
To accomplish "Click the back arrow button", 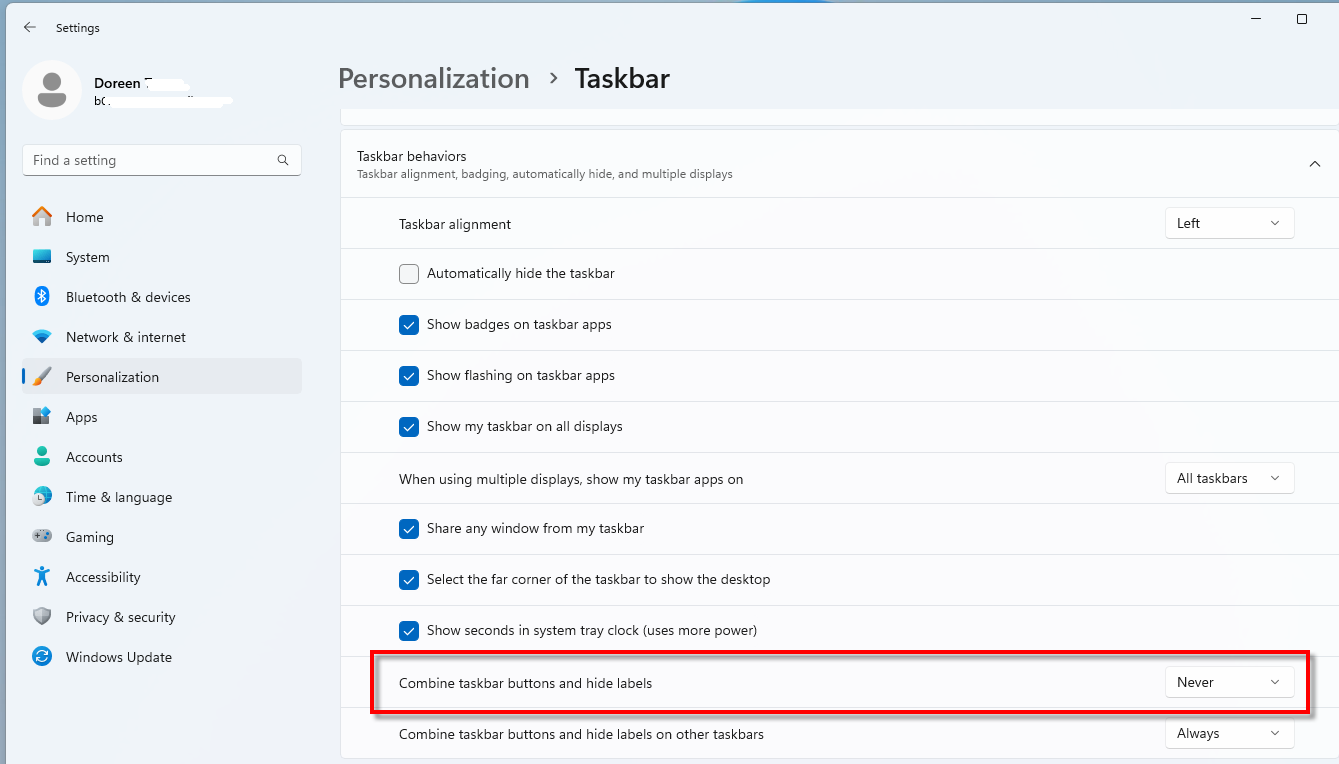I will pyautogui.click(x=29, y=27).
